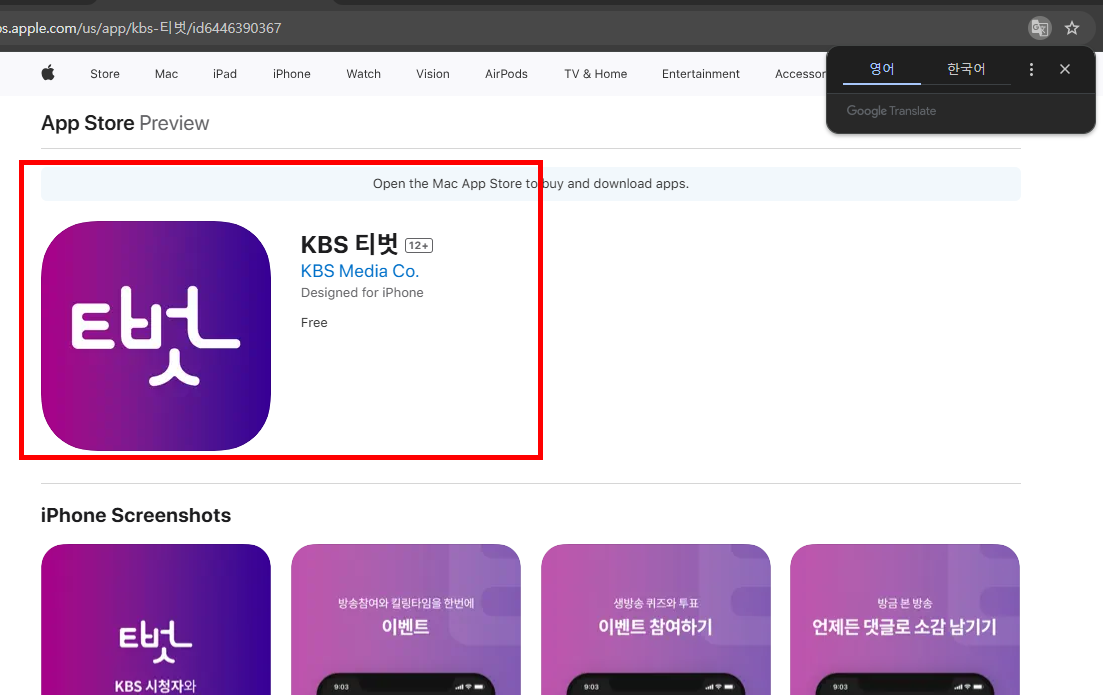1103x695 pixels.
Task: Open the Google Translate options menu
Action: (1031, 68)
